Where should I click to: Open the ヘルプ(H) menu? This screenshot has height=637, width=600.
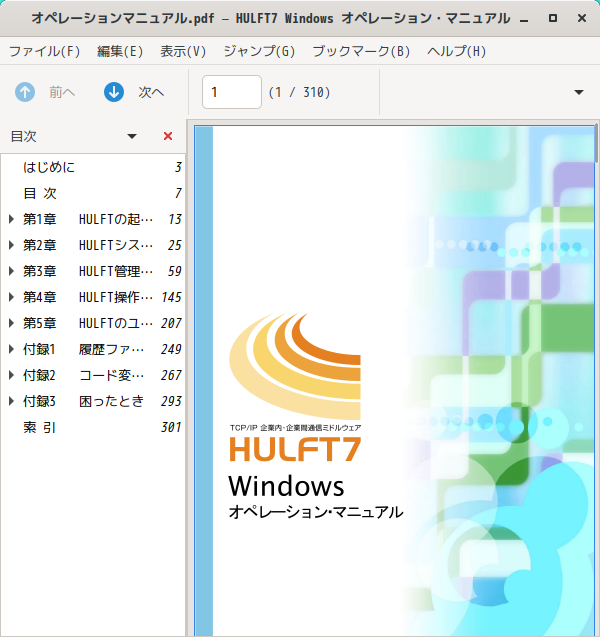point(457,51)
